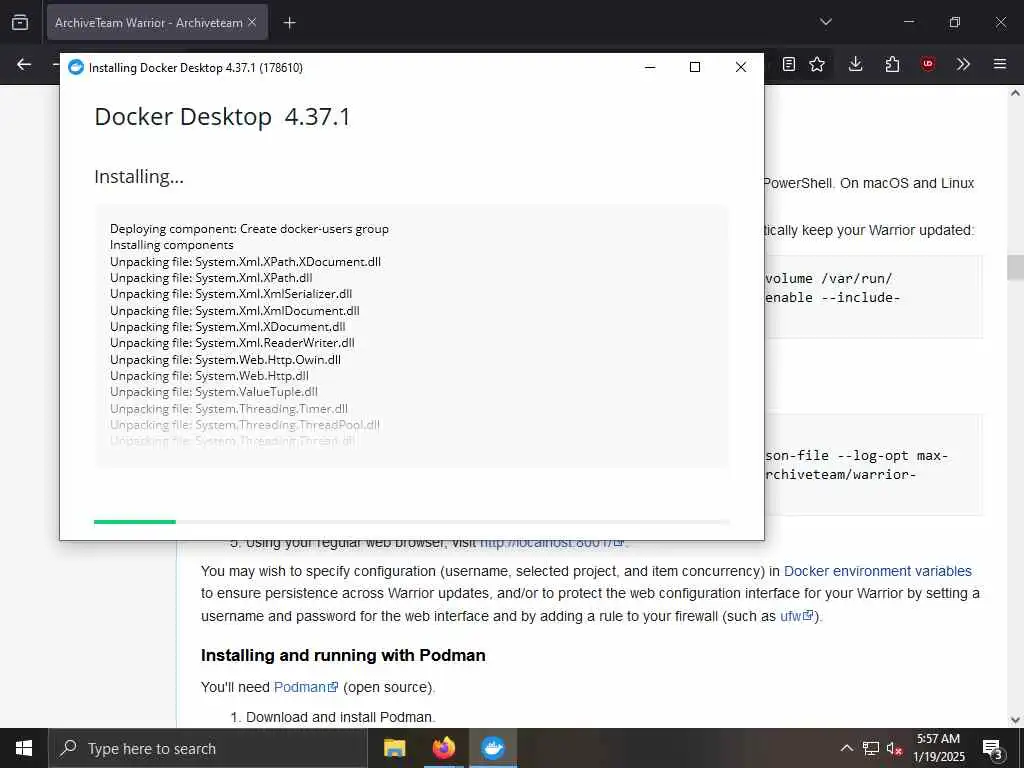Viewport: 1024px width, 768px height.
Task: Minimize the Docker Desktop installer window
Action: coord(650,67)
